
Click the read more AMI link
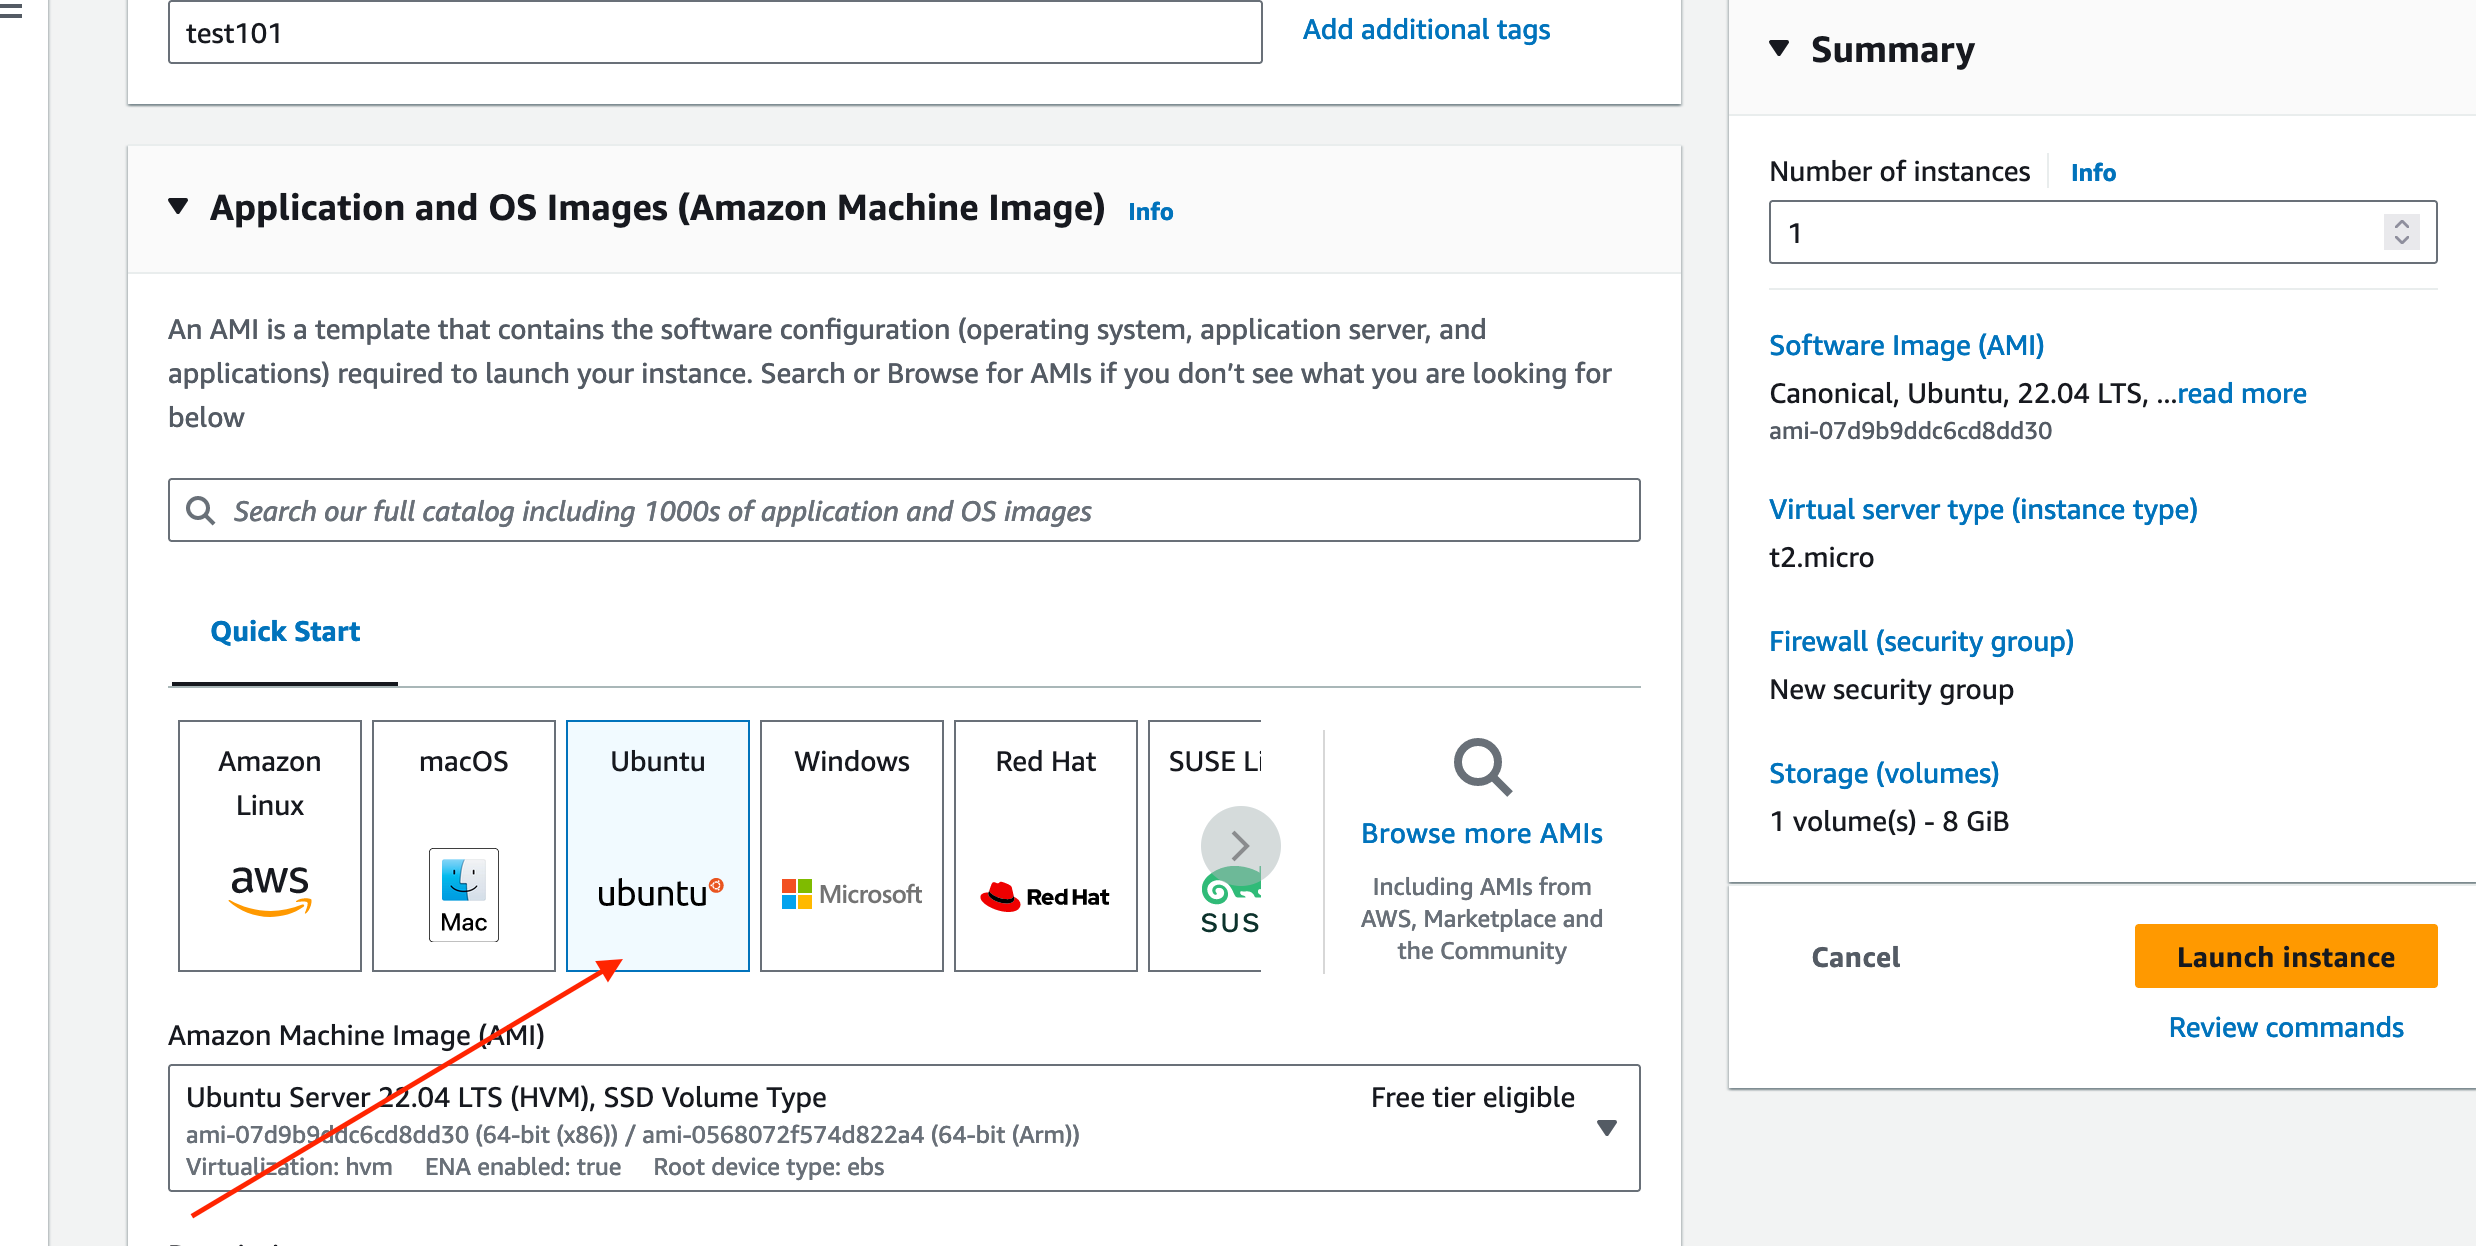click(x=2241, y=394)
